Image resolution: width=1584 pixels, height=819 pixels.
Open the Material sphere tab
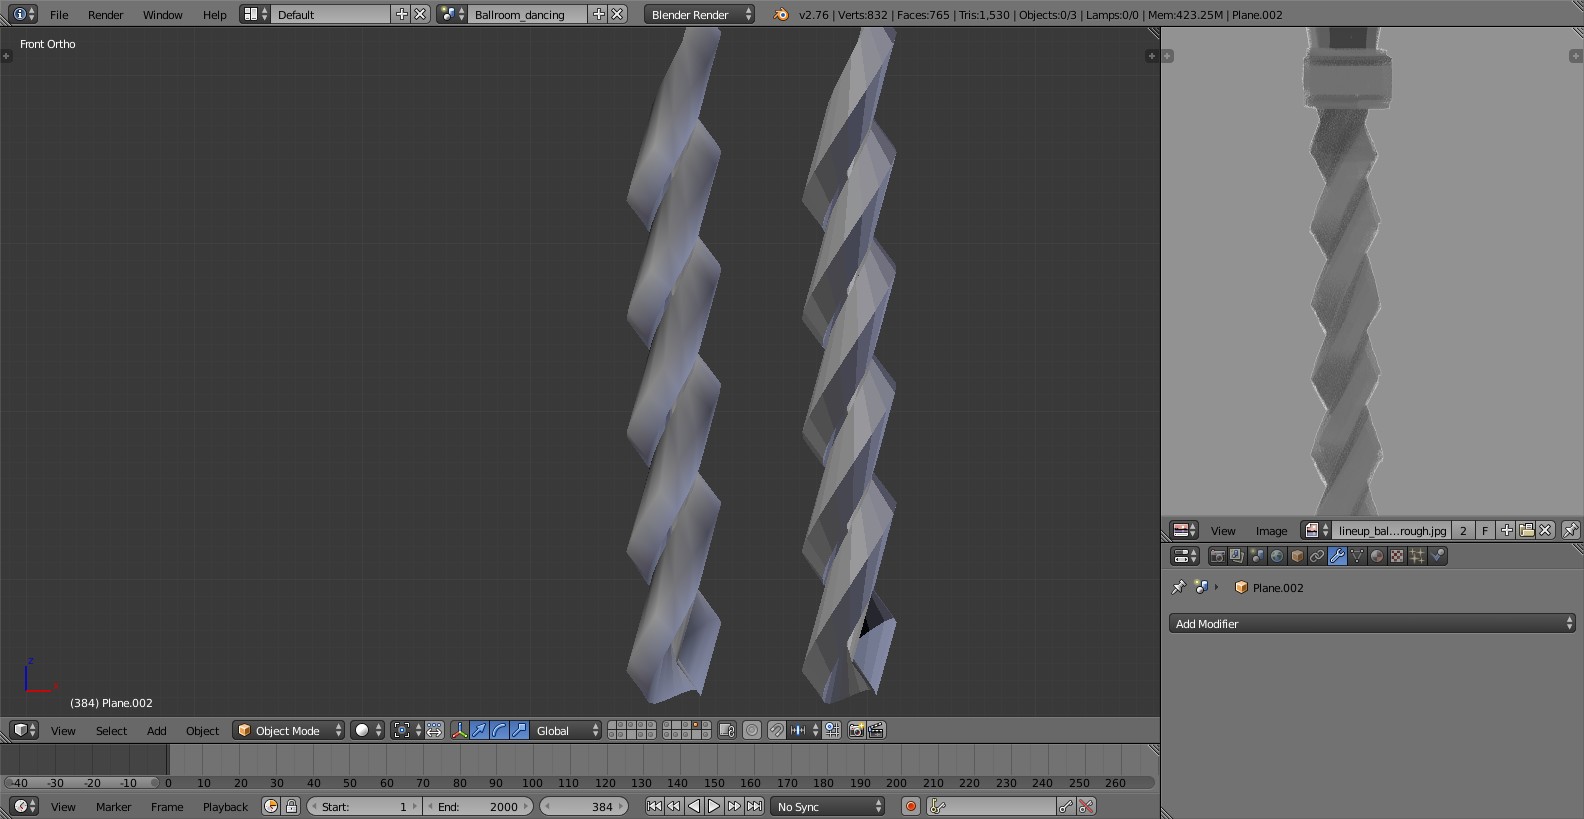pos(1377,556)
